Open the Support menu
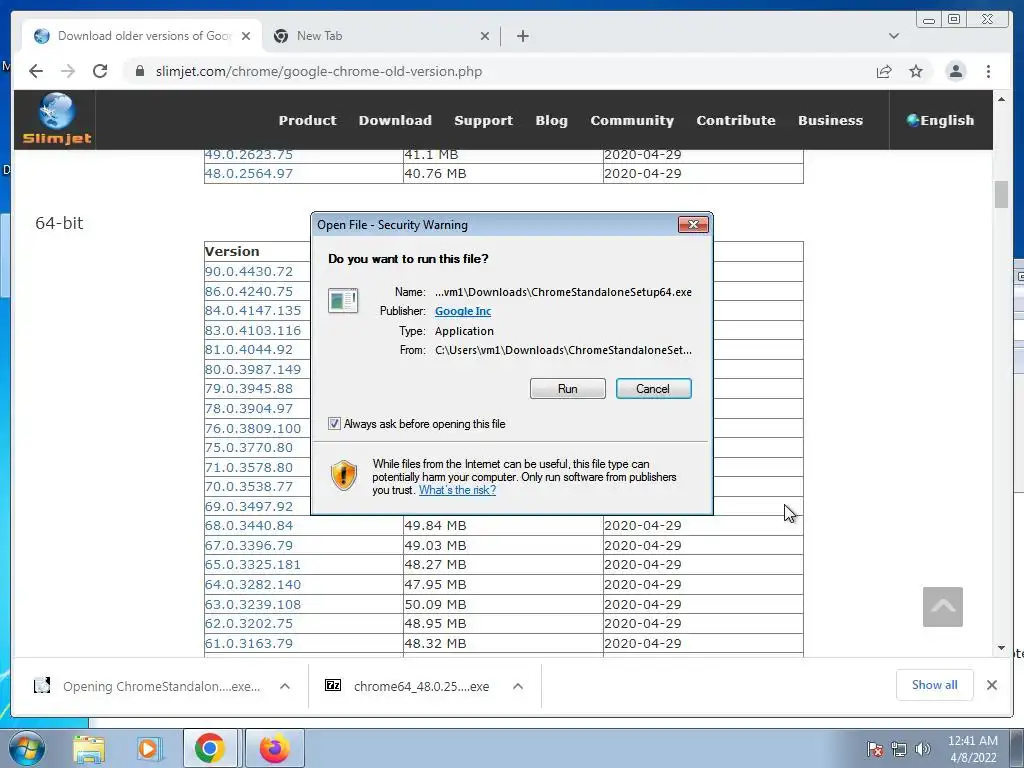1024x768 pixels. click(483, 120)
